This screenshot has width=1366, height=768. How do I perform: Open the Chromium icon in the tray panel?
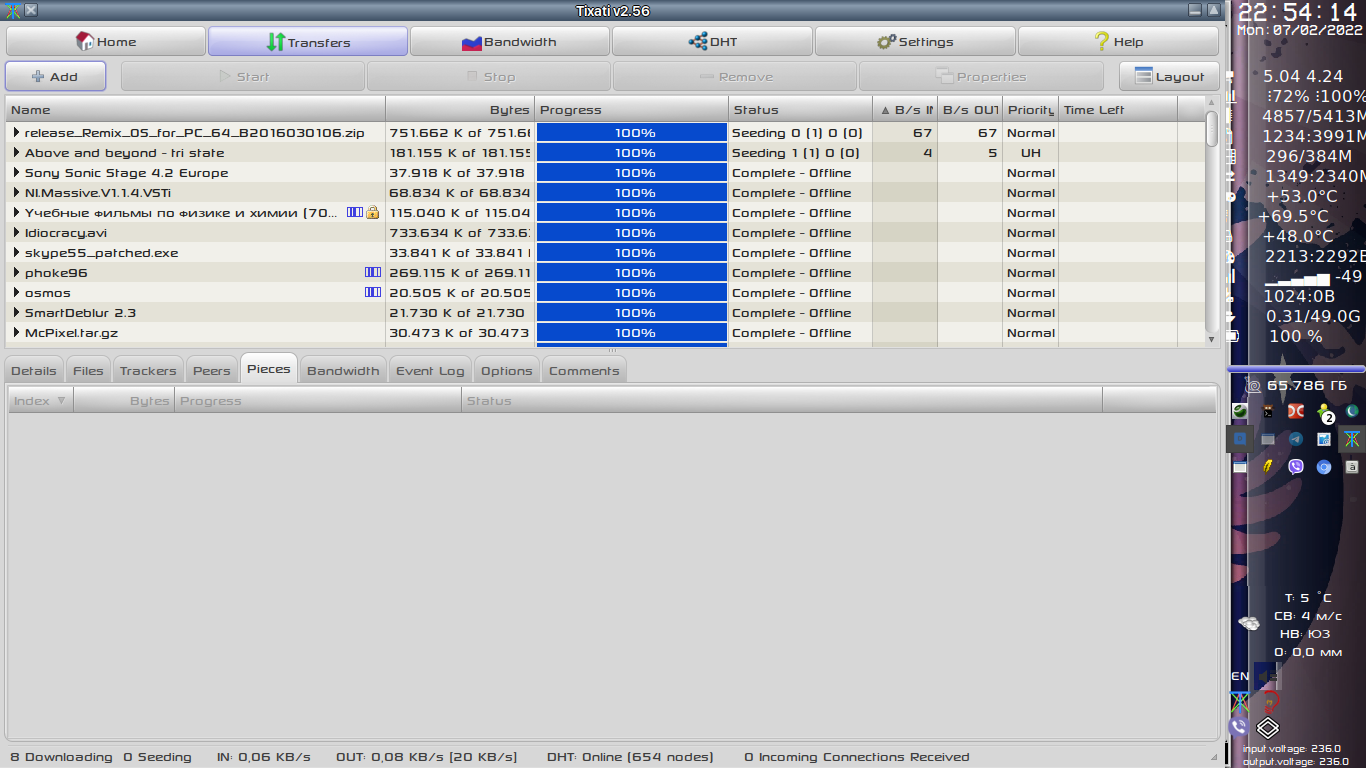[1324, 466]
